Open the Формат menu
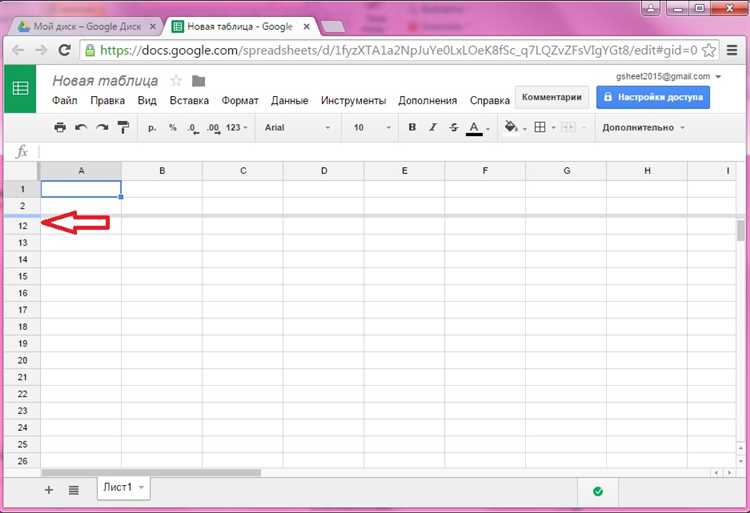Screen dimensions: 750x513 click(x=240, y=100)
